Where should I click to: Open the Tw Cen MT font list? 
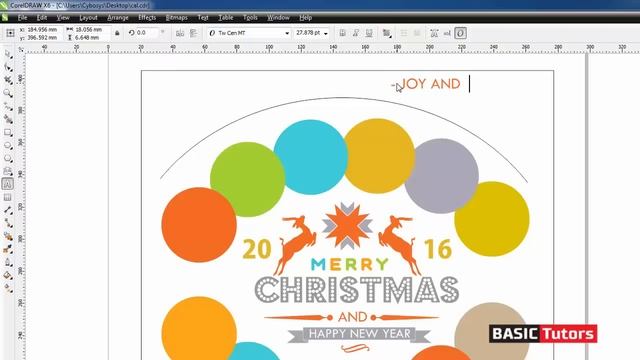point(249,33)
